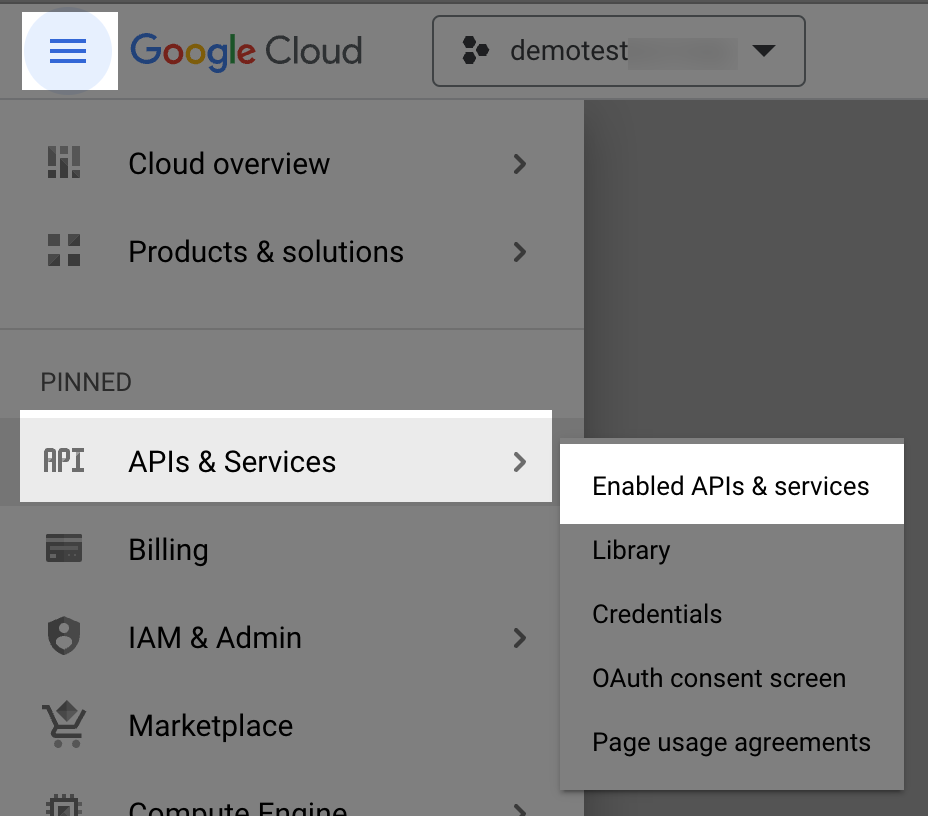
Task: Expand the APIs & Services chevron arrow
Action: click(519, 461)
